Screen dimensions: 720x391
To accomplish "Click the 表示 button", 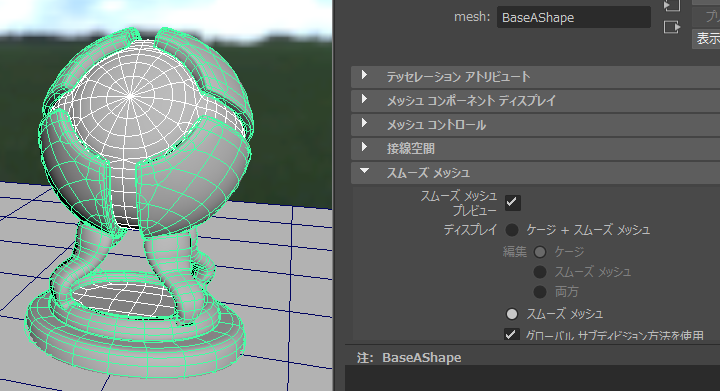I will point(707,39).
